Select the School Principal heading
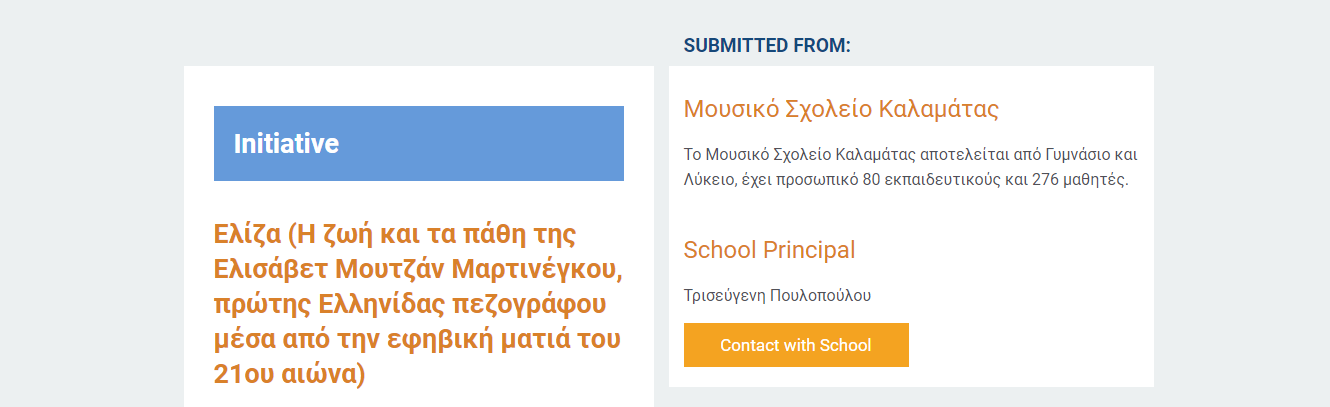Image resolution: width=1330 pixels, height=407 pixels. click(x=769, y=250)
